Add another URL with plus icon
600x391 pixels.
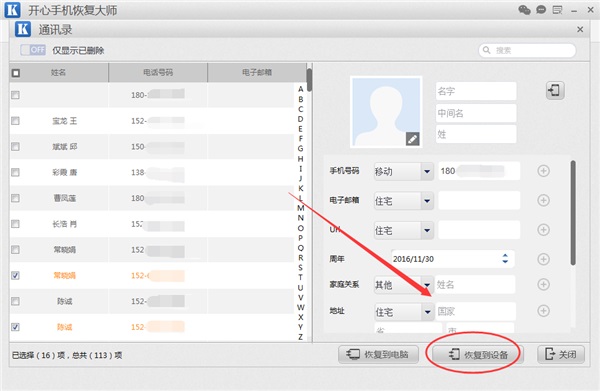[543, 230]
